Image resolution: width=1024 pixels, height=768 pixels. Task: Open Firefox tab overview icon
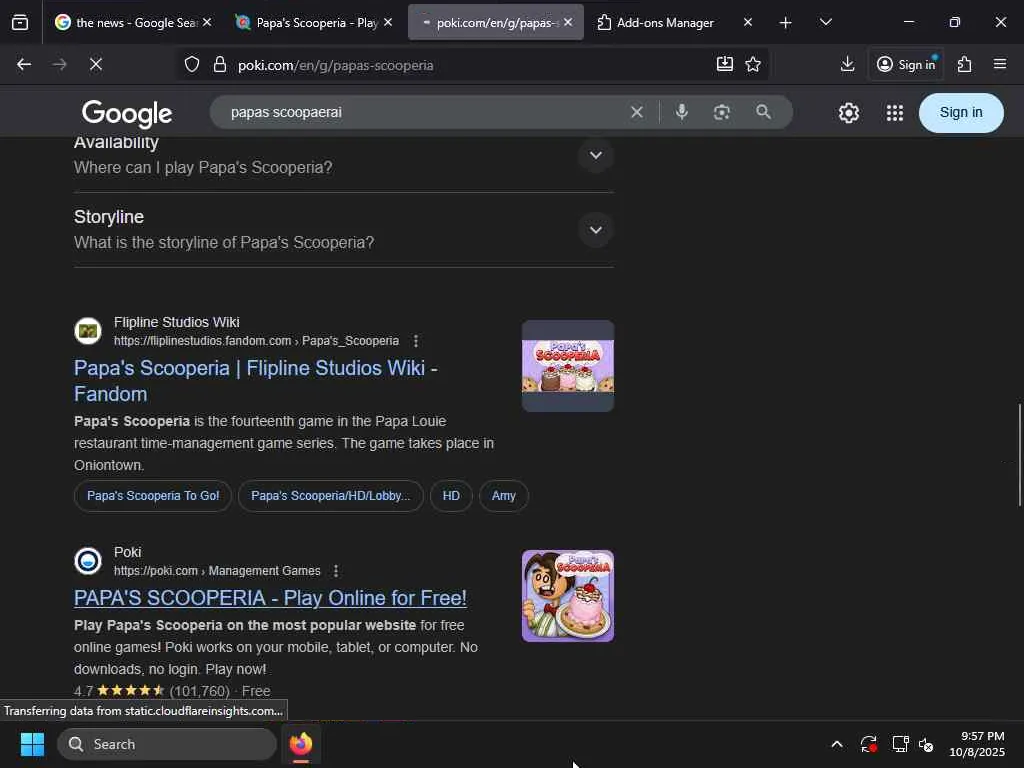pyautogui.click(x=20, y=23)
